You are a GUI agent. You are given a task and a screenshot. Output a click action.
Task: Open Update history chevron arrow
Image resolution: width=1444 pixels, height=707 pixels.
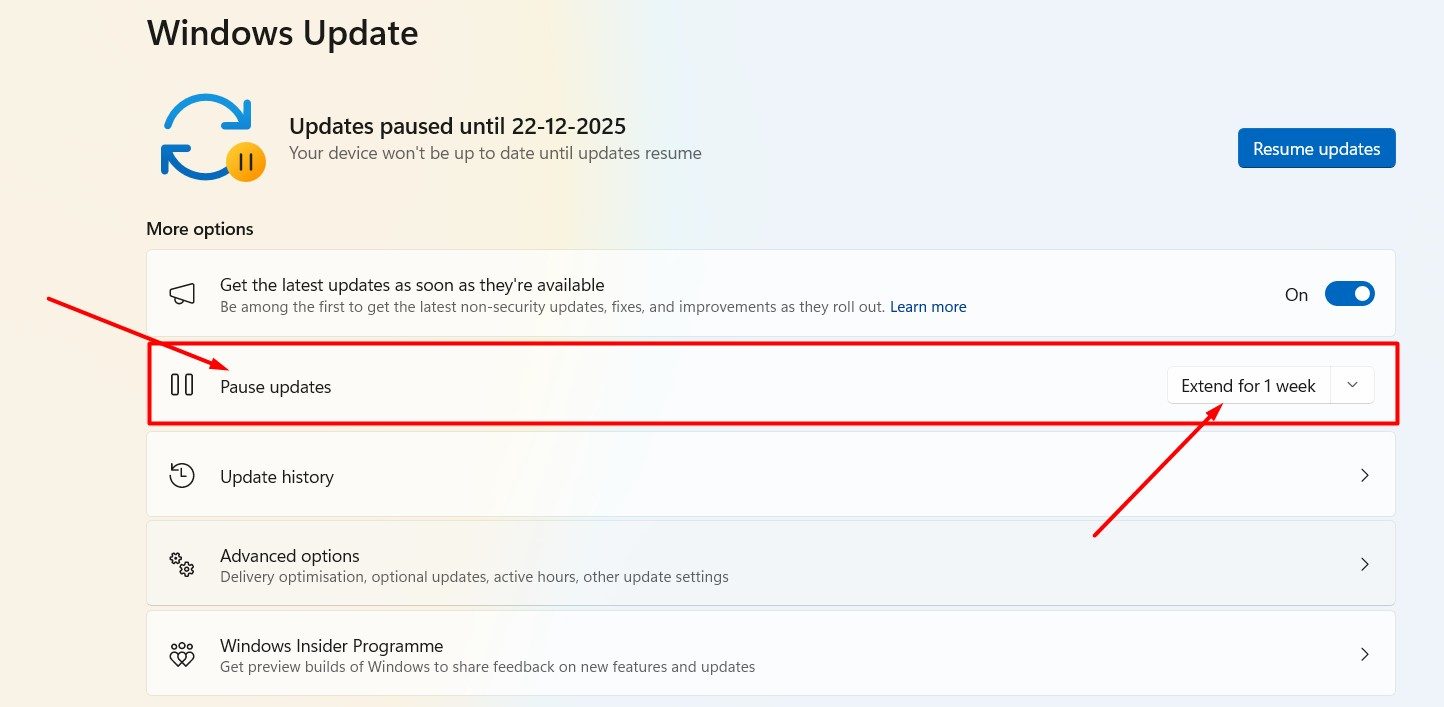pos(1364,476)
